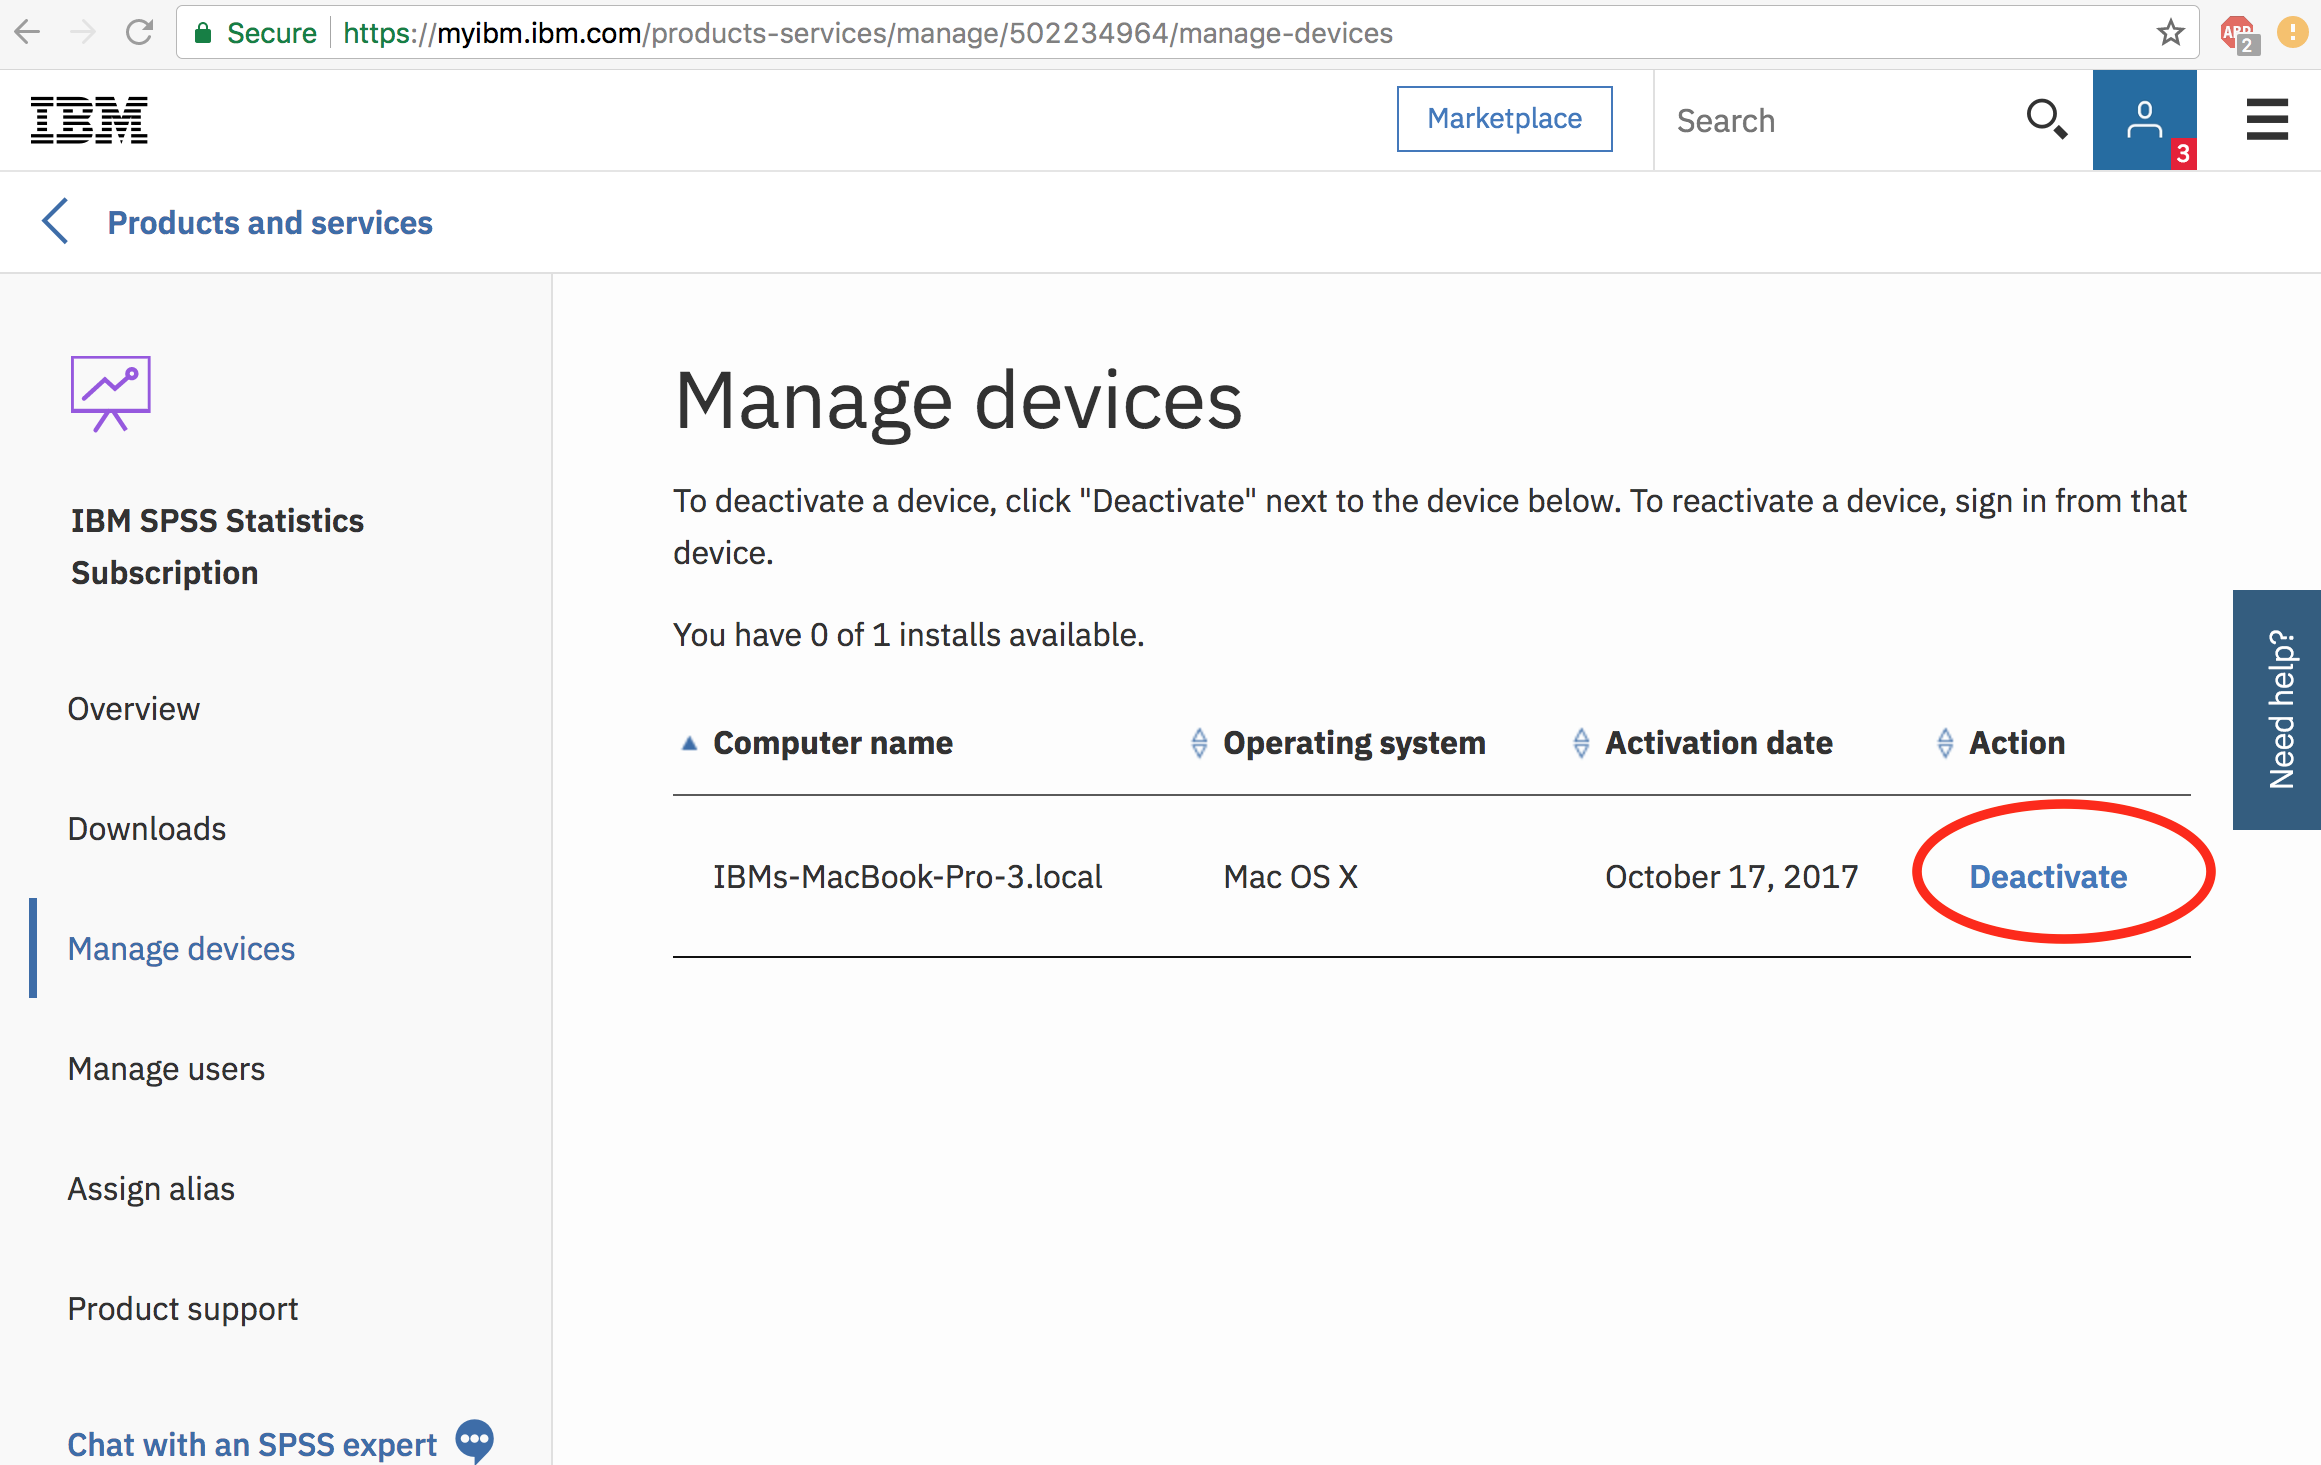Click the installs available text
This screenshot has height=1465, width=2321.
(908, 635)
